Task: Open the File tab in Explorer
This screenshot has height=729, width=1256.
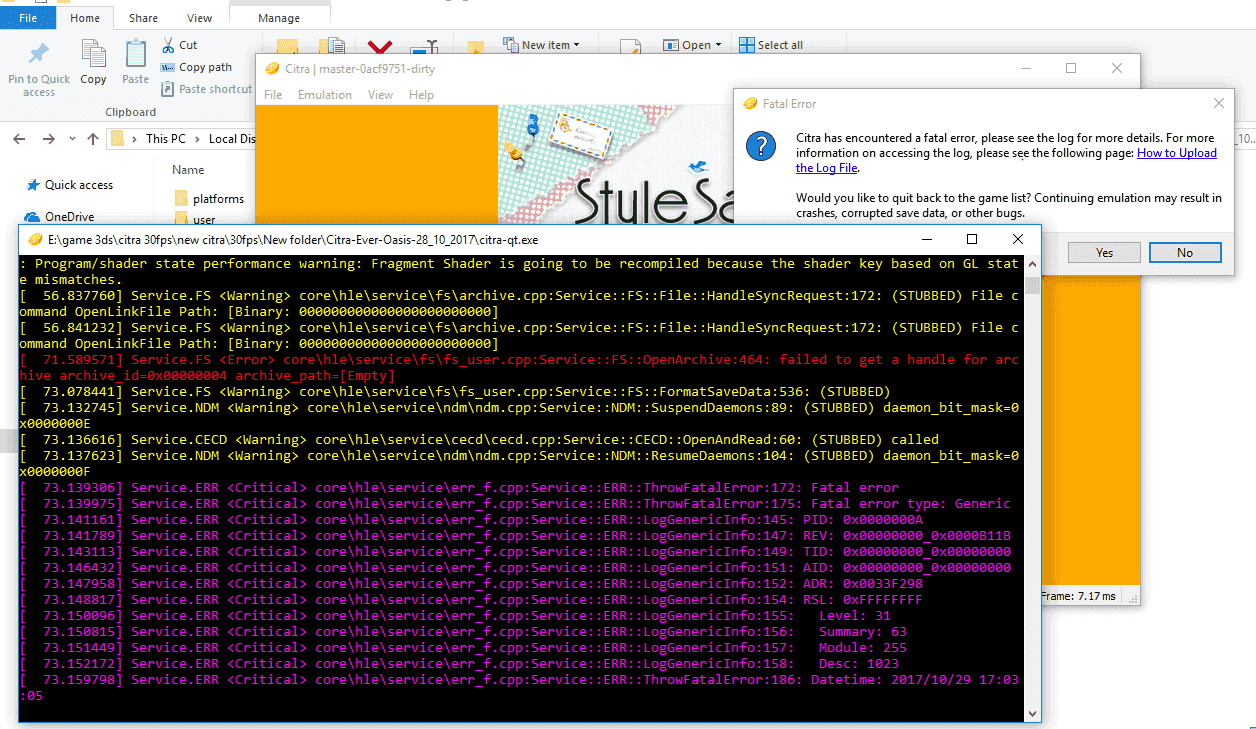Action: click(x=28, y=17)
